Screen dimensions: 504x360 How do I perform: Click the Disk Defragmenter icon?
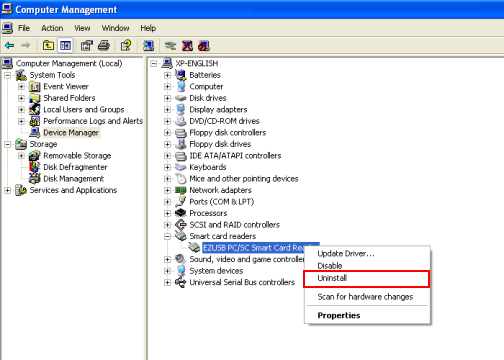35,167
